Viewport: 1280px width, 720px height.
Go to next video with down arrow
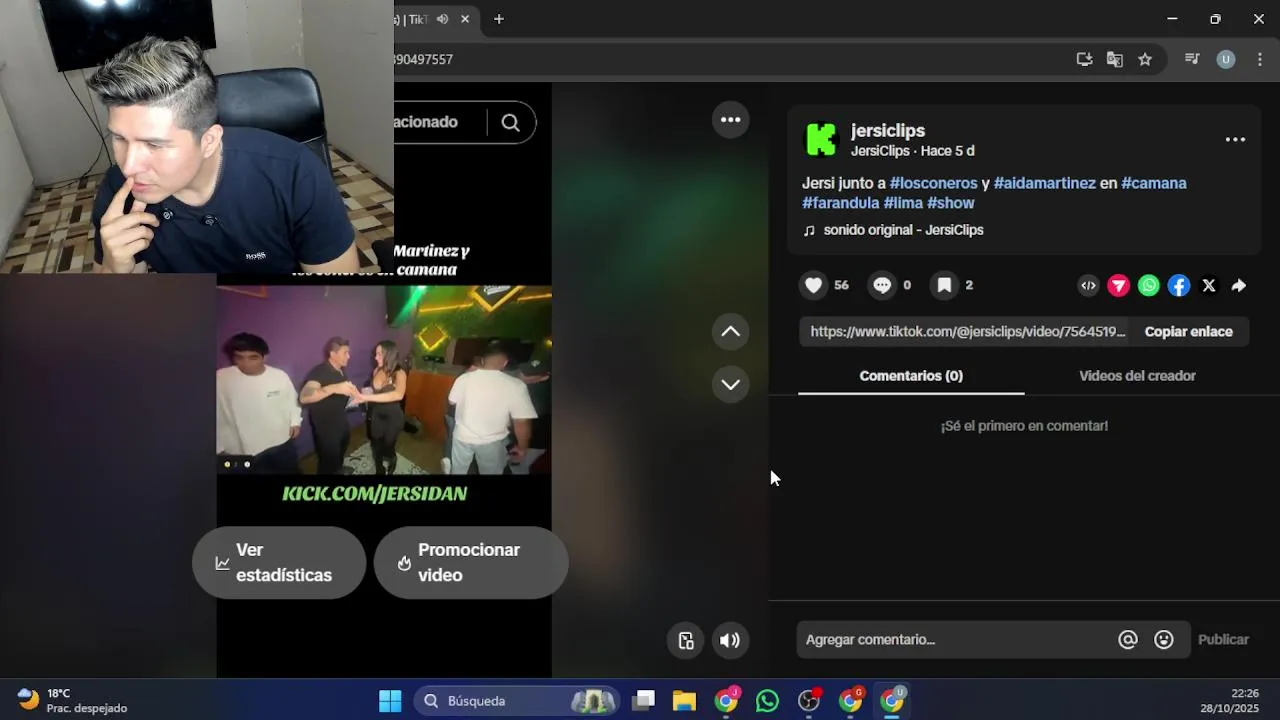[x=731, y=385]
